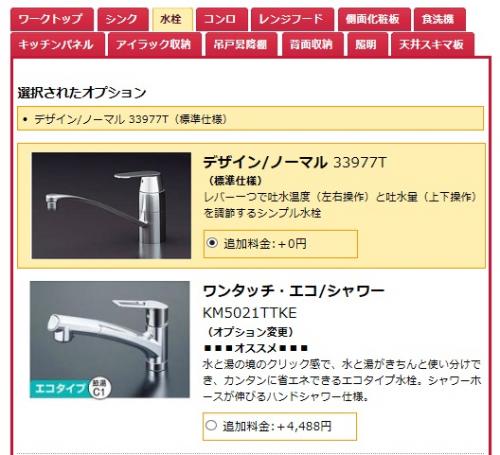Switch to the シンク tab
This screenshot has width=500, height=455.
click(x=123, y=19)
